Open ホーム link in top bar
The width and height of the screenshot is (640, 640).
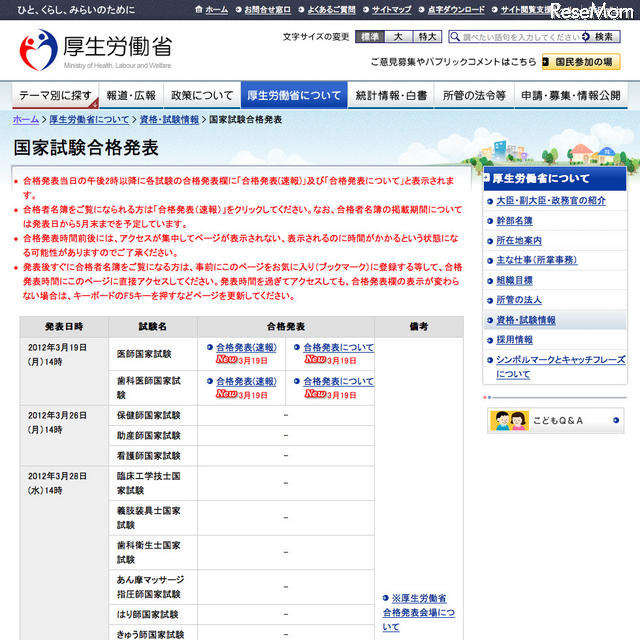point(217,9)
